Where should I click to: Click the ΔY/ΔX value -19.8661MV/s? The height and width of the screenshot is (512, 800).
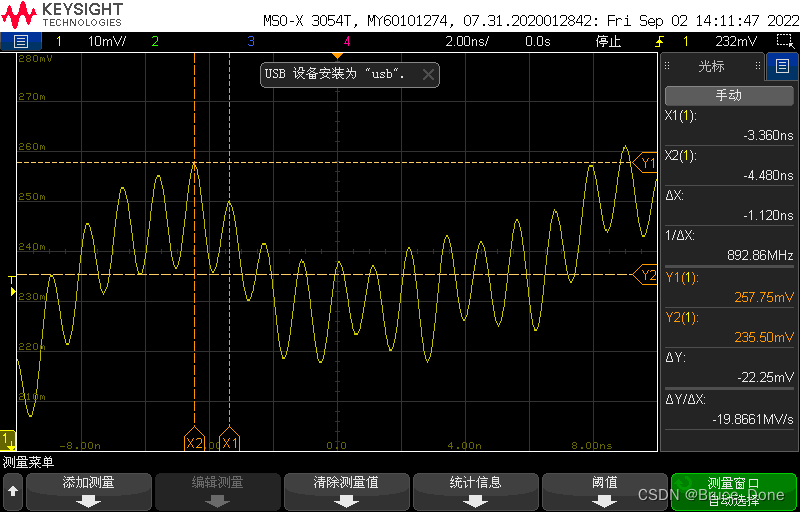(754, 418)
